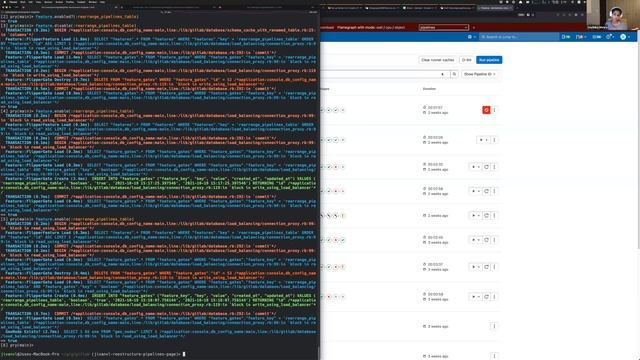The width and height of the screenshot is (640, 360).
Task: Click the blue Run pipeline button
Action: [489, 60]
